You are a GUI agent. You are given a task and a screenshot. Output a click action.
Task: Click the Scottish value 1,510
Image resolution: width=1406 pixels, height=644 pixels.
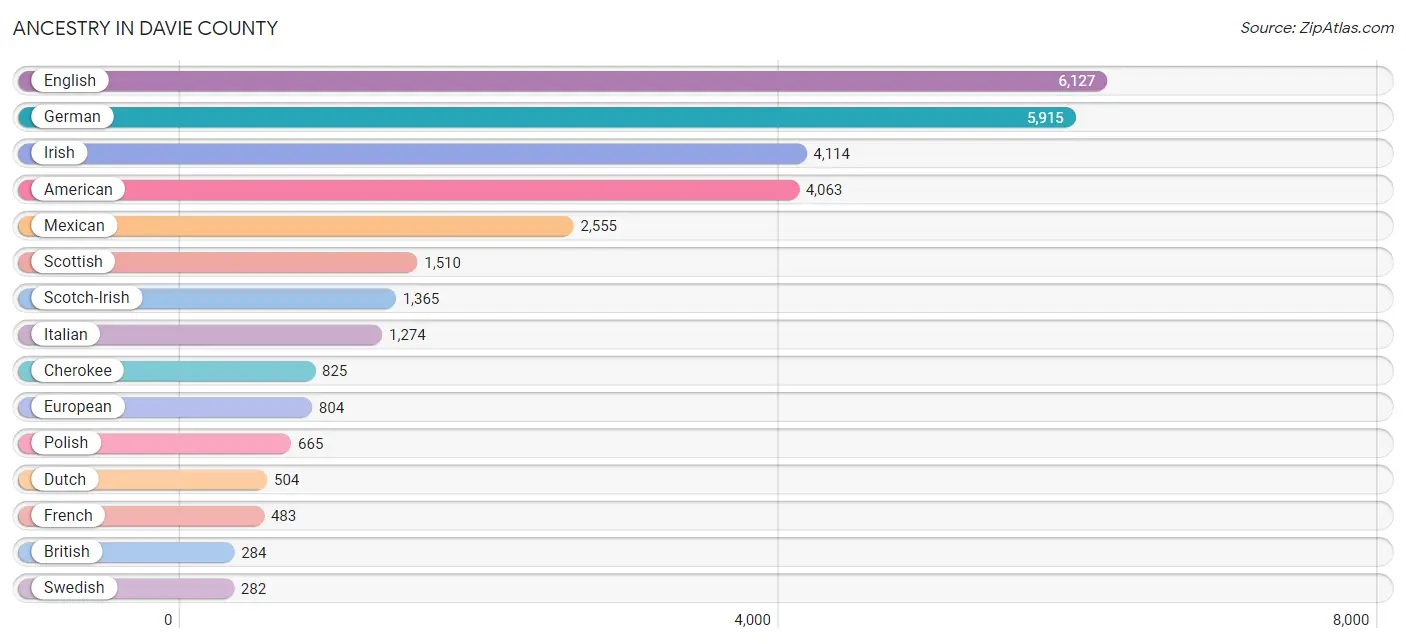pyautogui.click(x=442, y=262)
